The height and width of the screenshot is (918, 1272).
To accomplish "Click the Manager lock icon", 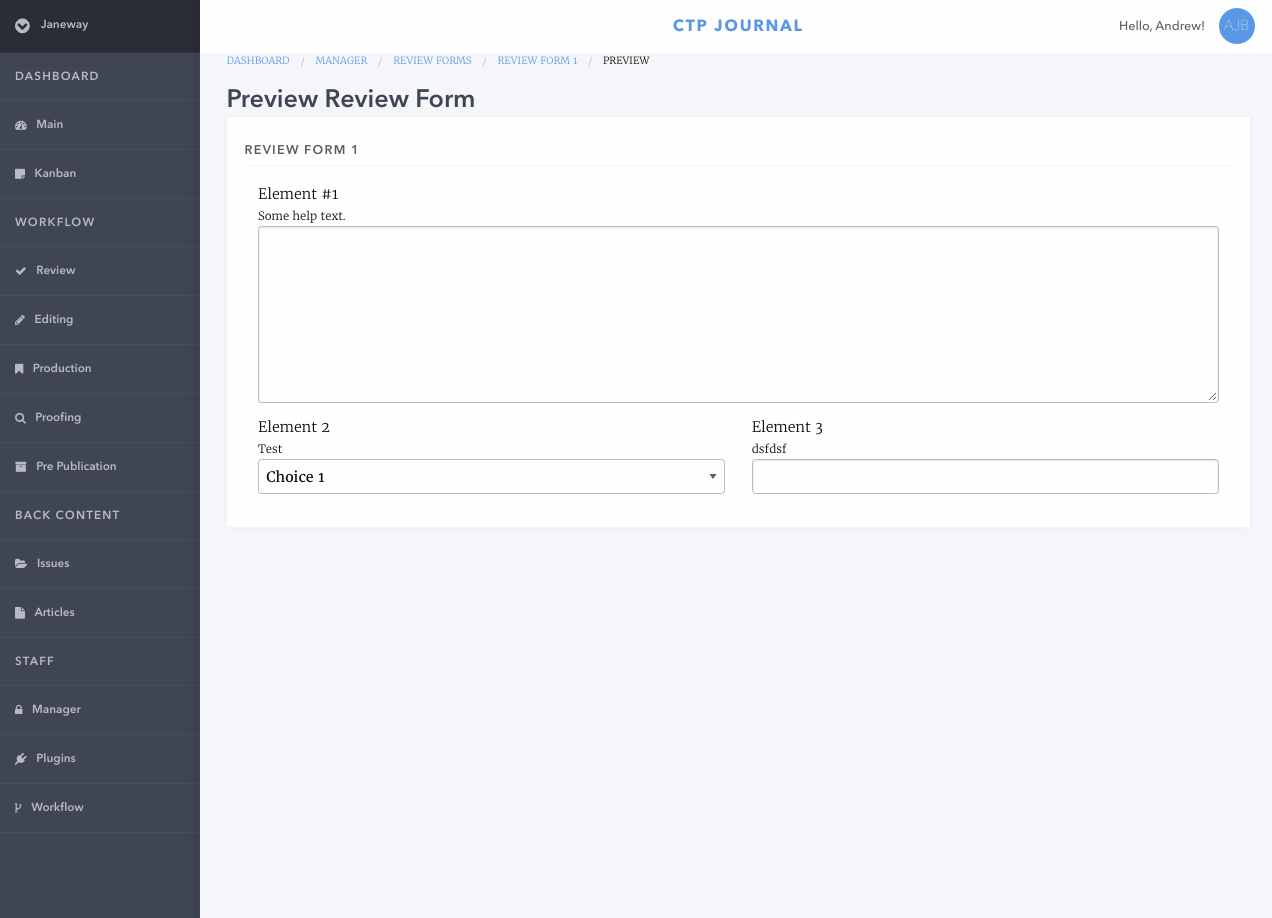I will (18, 709).
